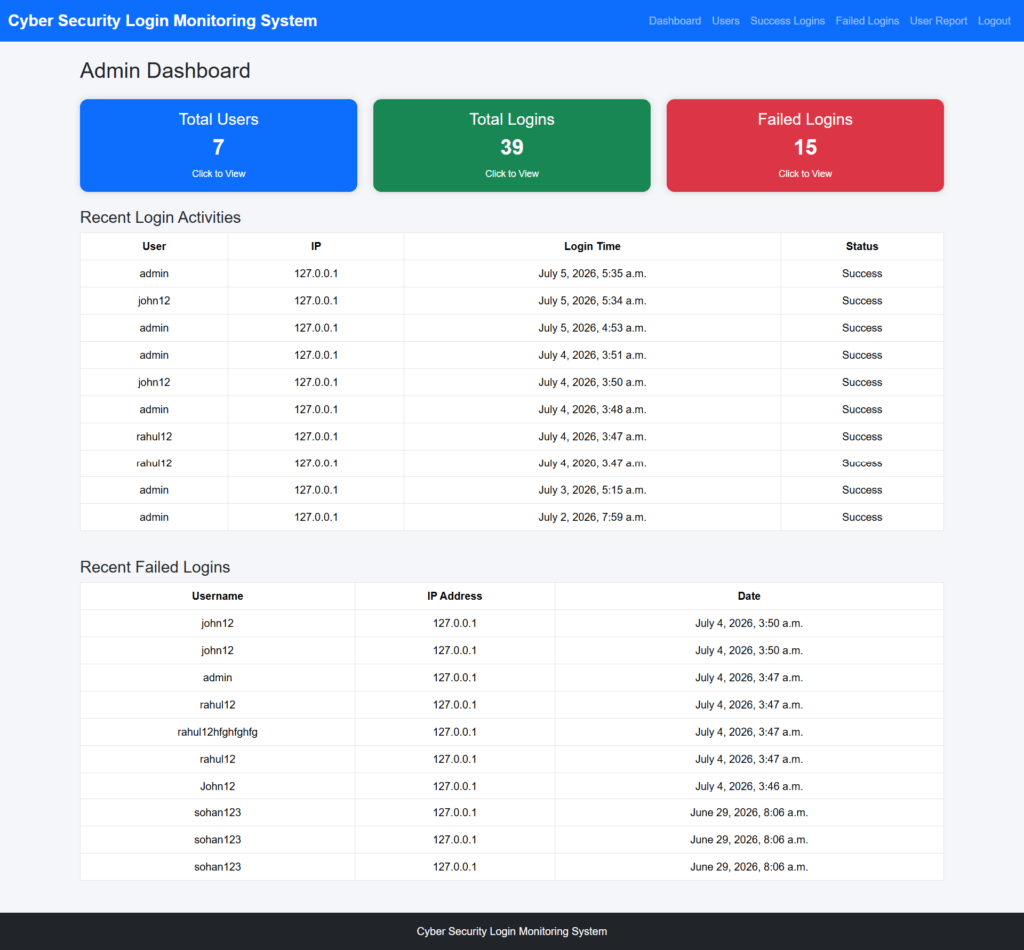Open Failed Logins in the navbar
Screen dimensions: 1024x950
point(867,21)
